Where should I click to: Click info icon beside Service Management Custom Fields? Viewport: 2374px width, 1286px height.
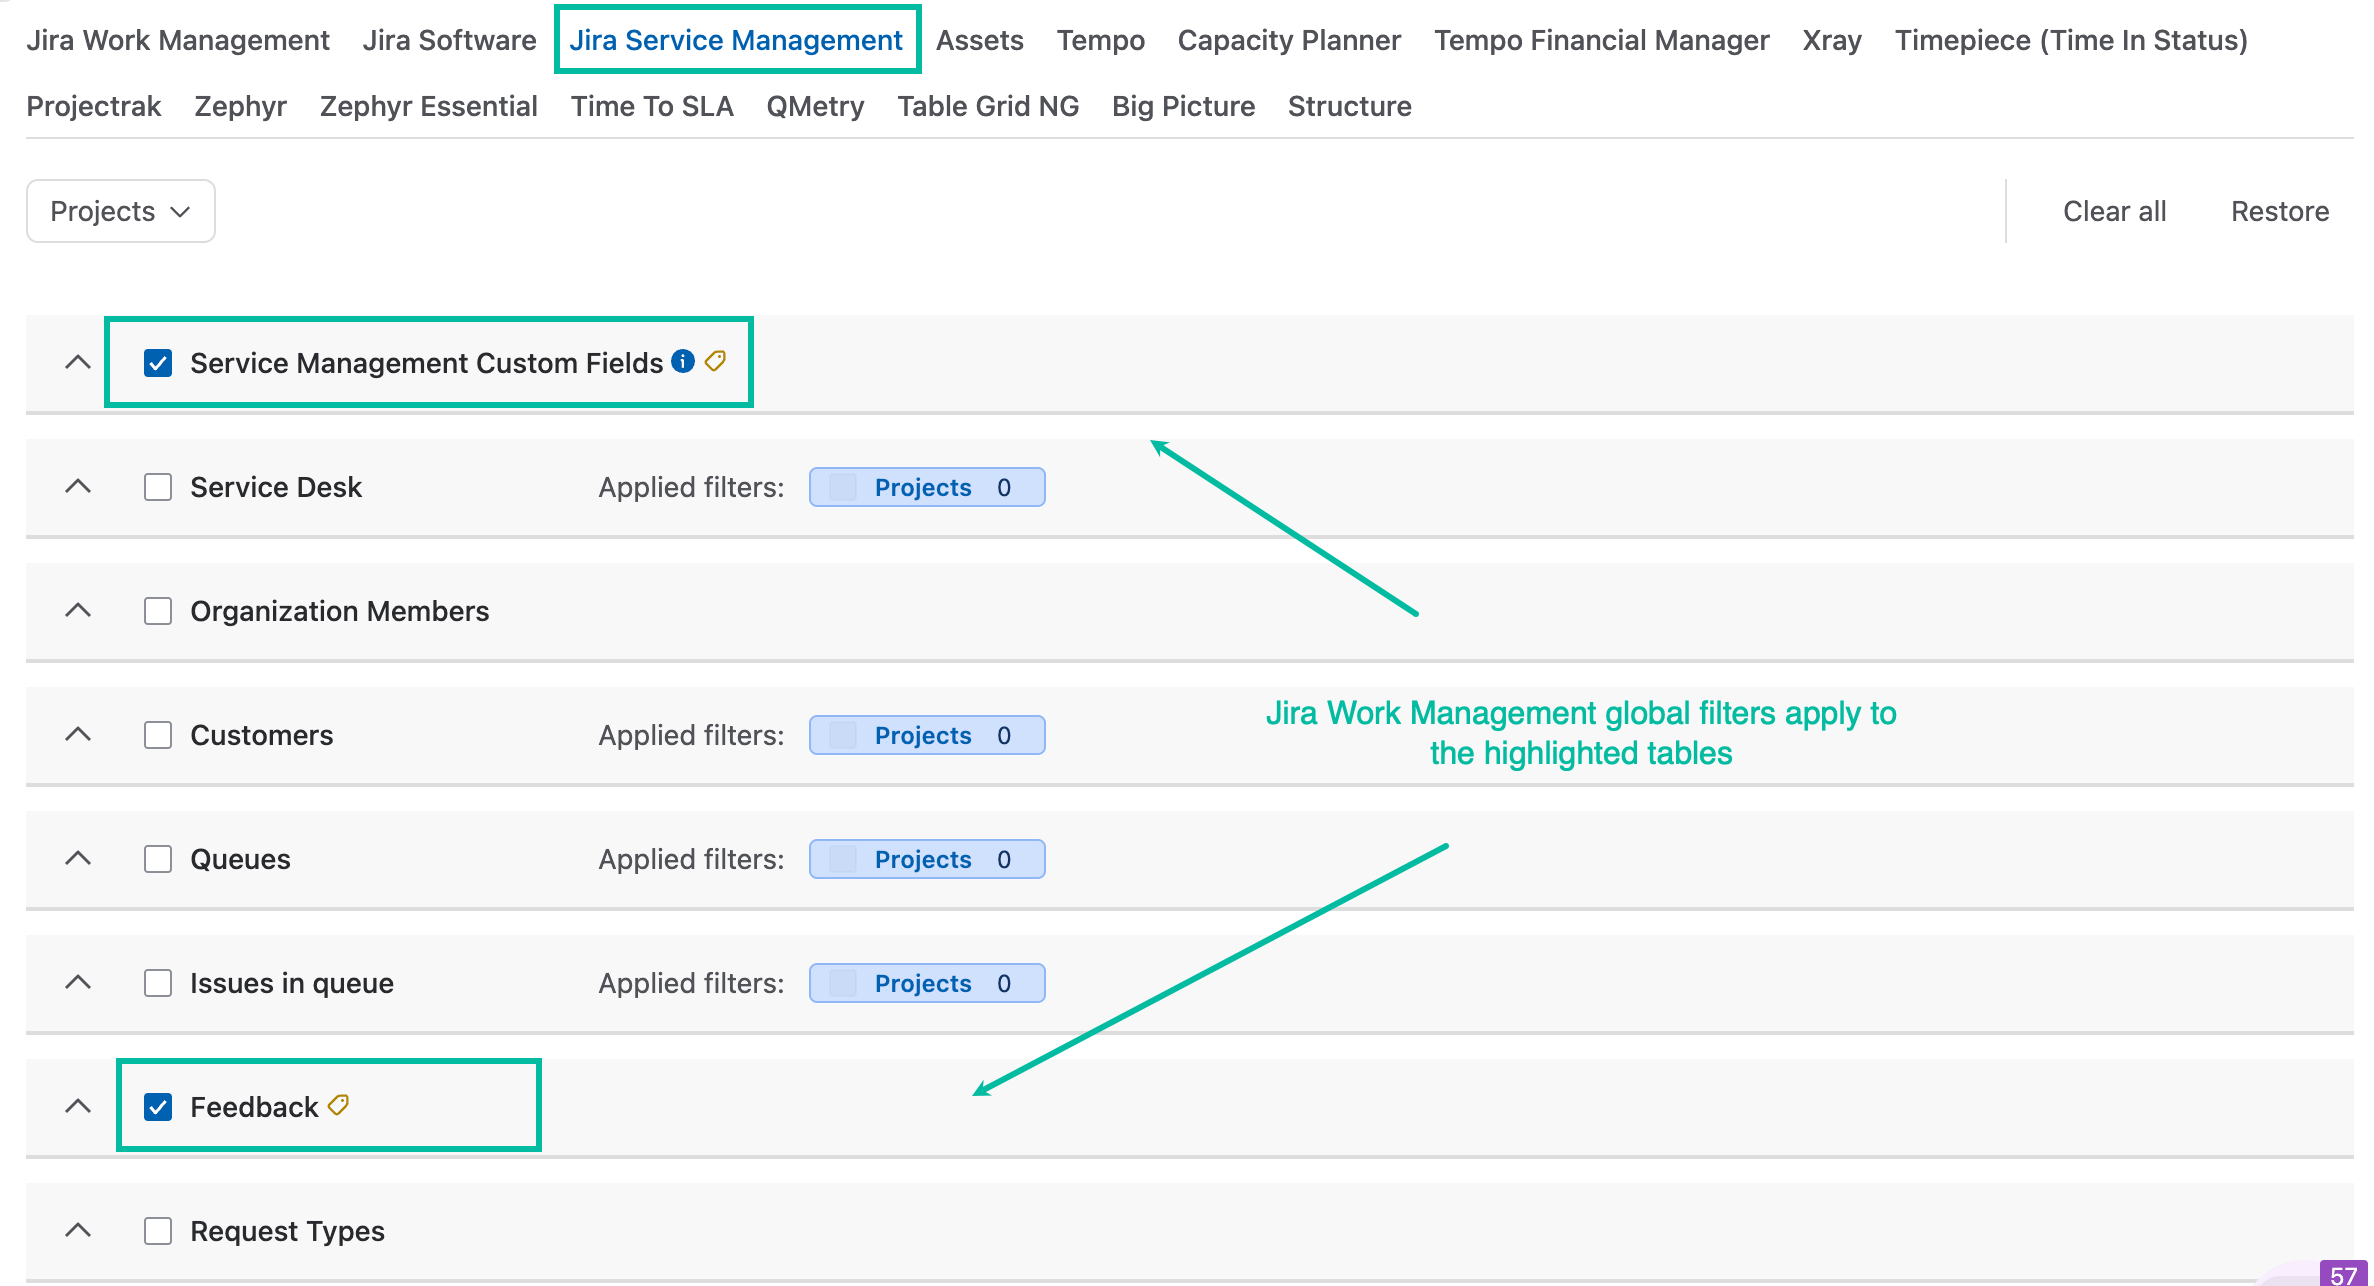click(683, 361)
